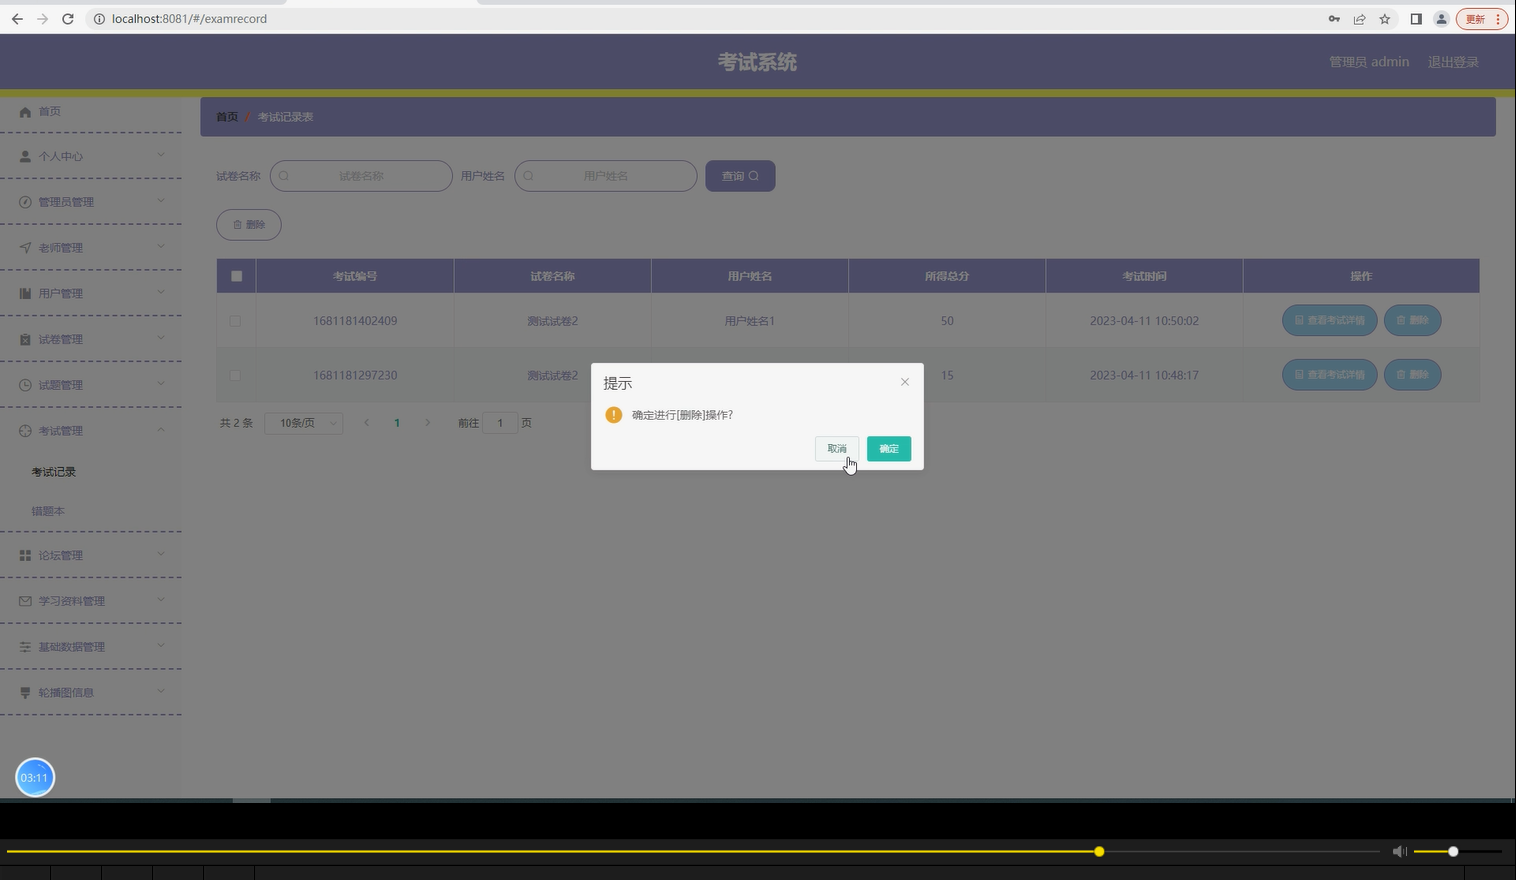Click the orange warning icon in dialog

click(x=614, y=415)
